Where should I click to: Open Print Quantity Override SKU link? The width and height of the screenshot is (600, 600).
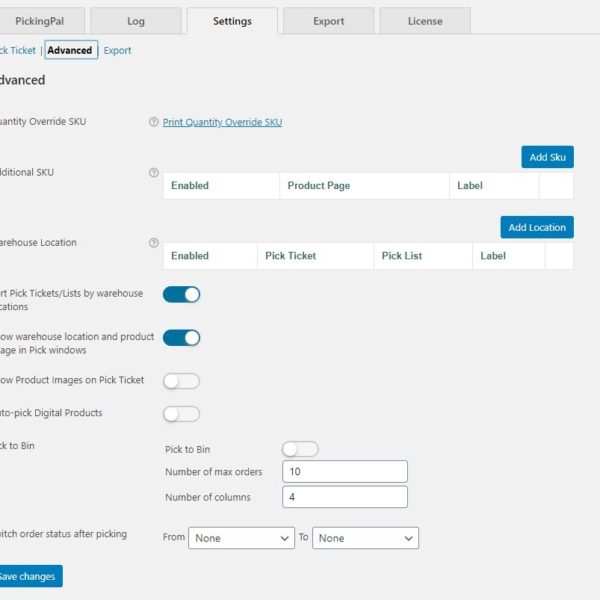click(222, 122)
